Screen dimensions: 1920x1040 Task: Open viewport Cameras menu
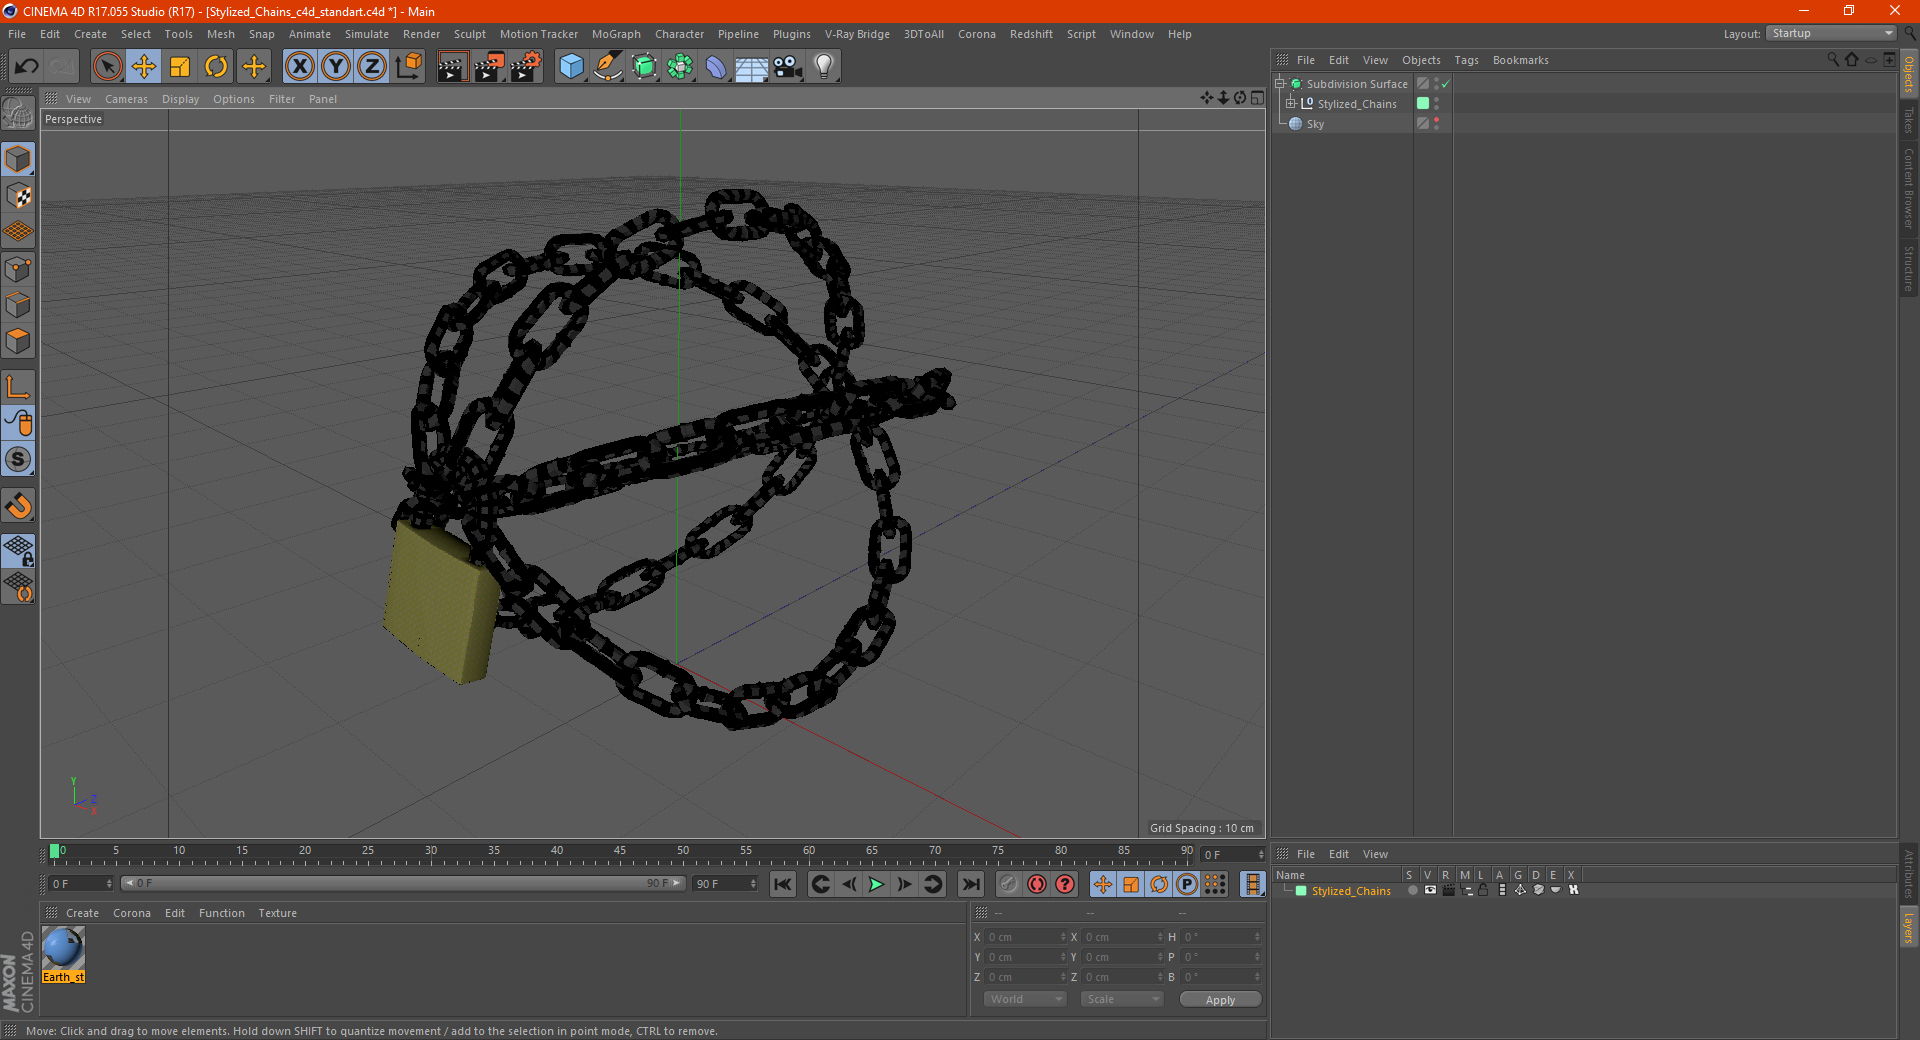126,99
